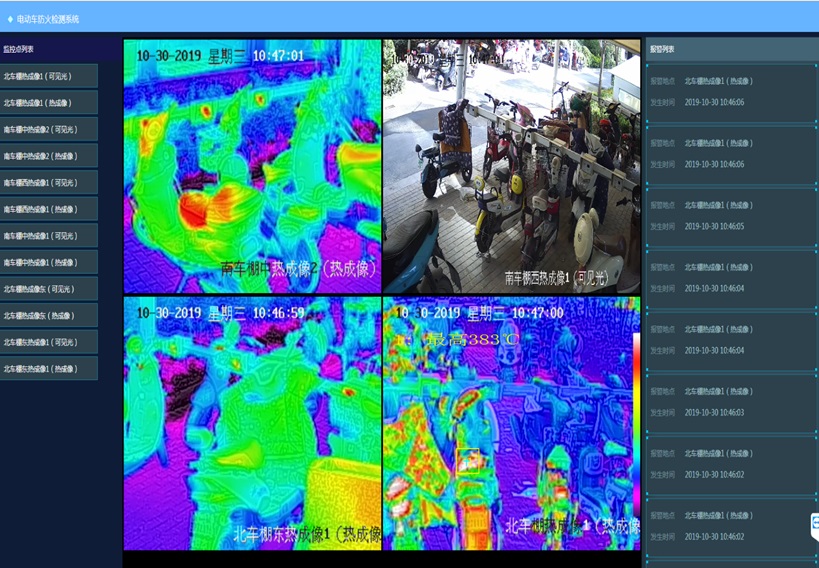Click the 监控点列表 panel header

(x=61, y=49)
